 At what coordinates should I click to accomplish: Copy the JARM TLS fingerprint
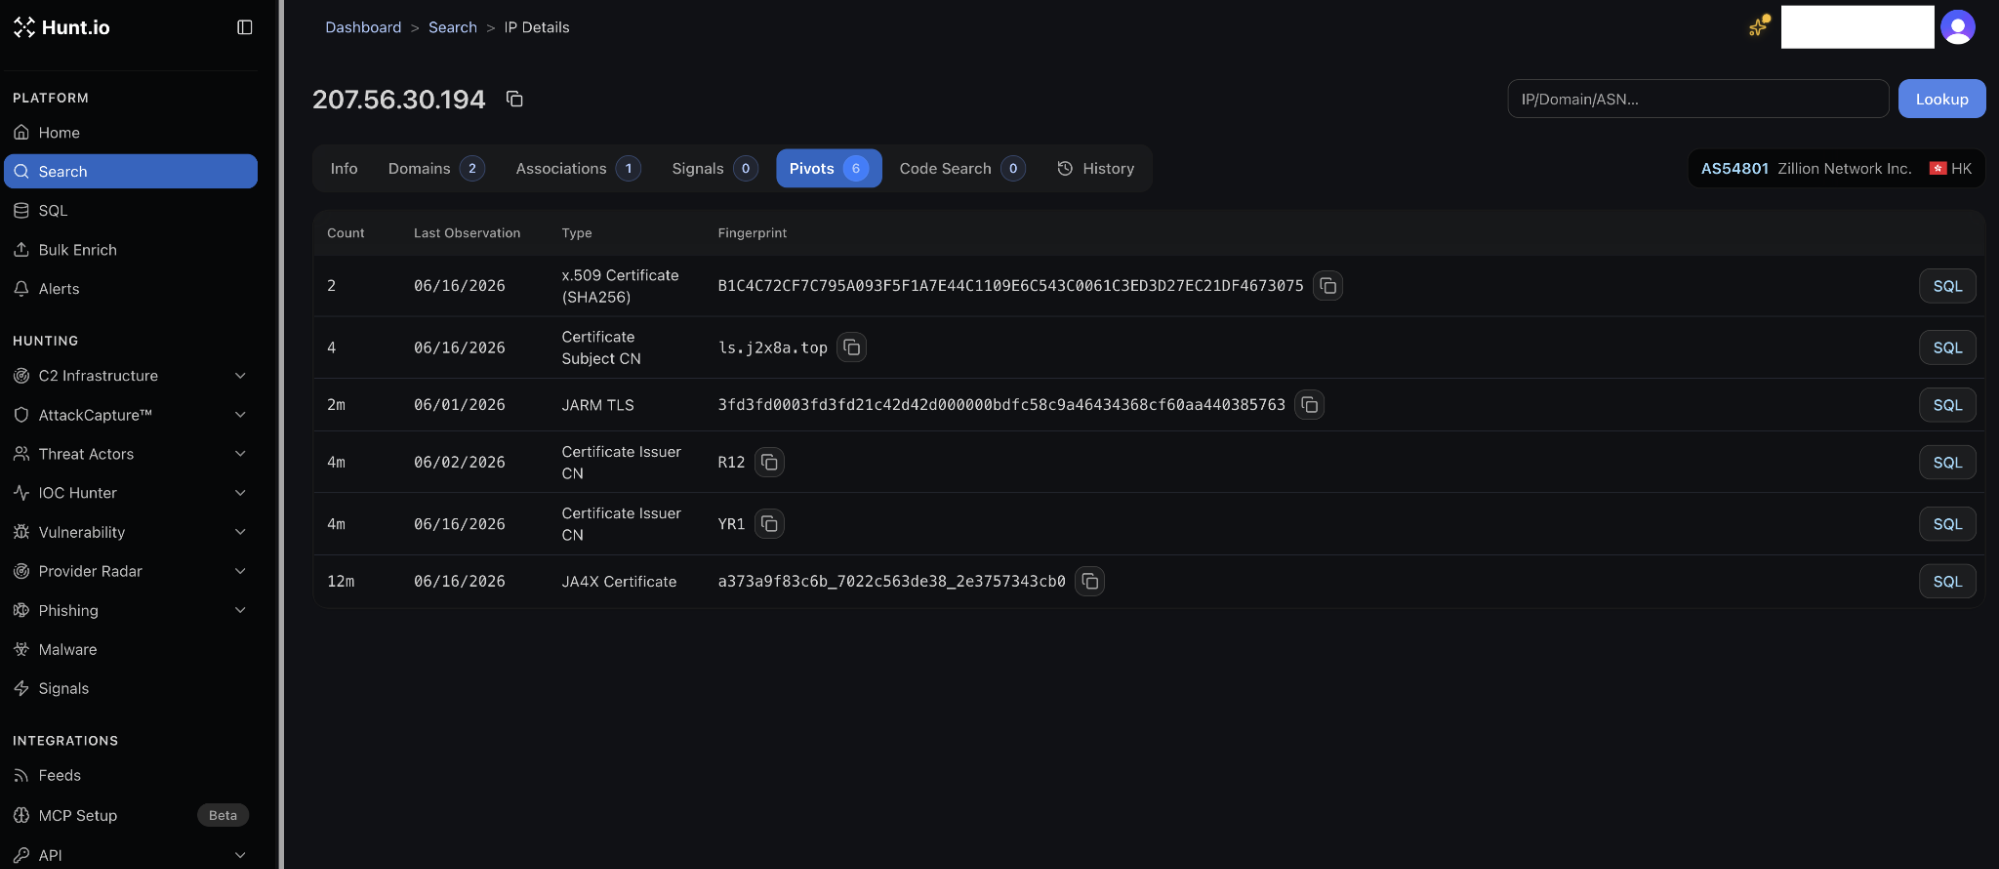[x=1309, y=405]
